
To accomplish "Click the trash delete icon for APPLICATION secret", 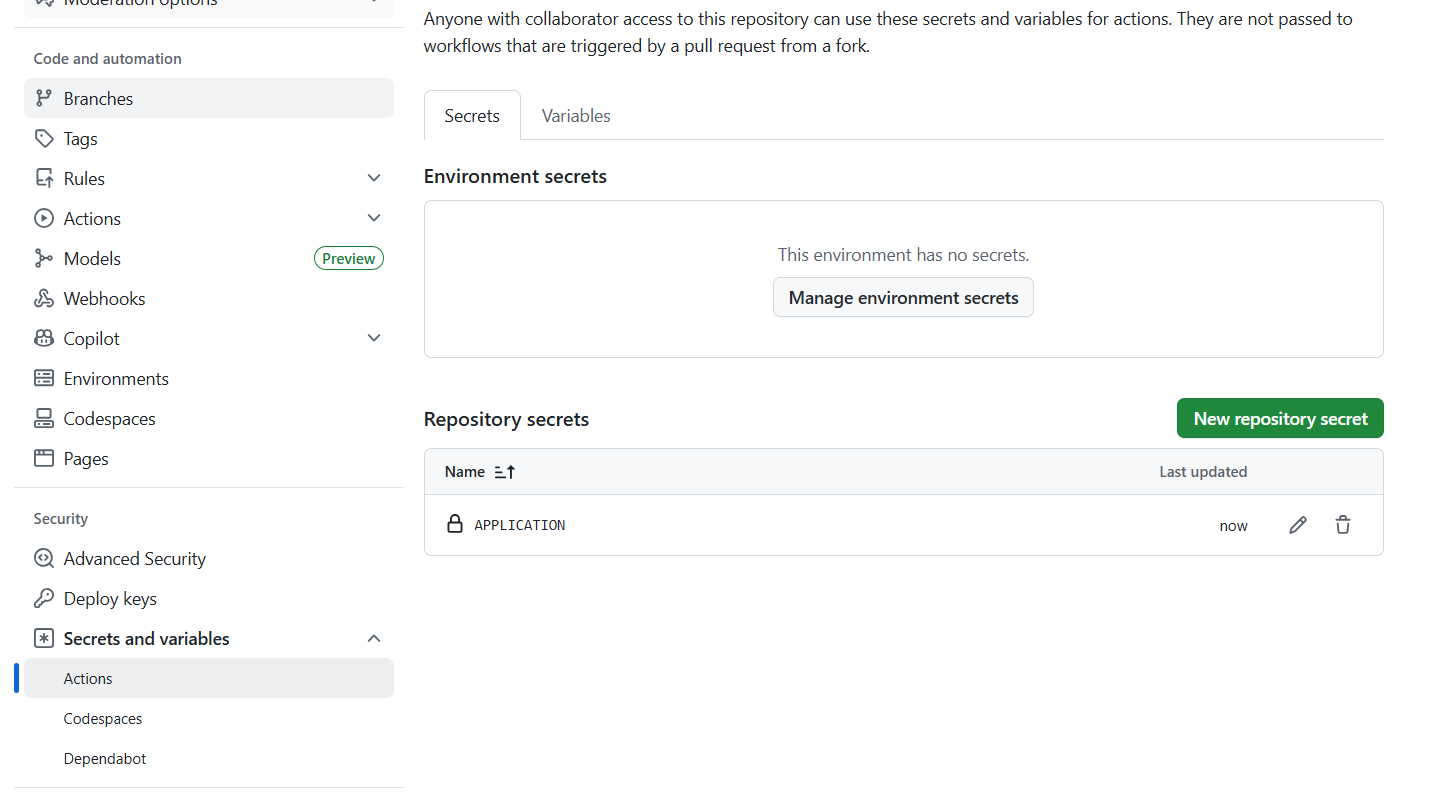I will click(1342, 525).
